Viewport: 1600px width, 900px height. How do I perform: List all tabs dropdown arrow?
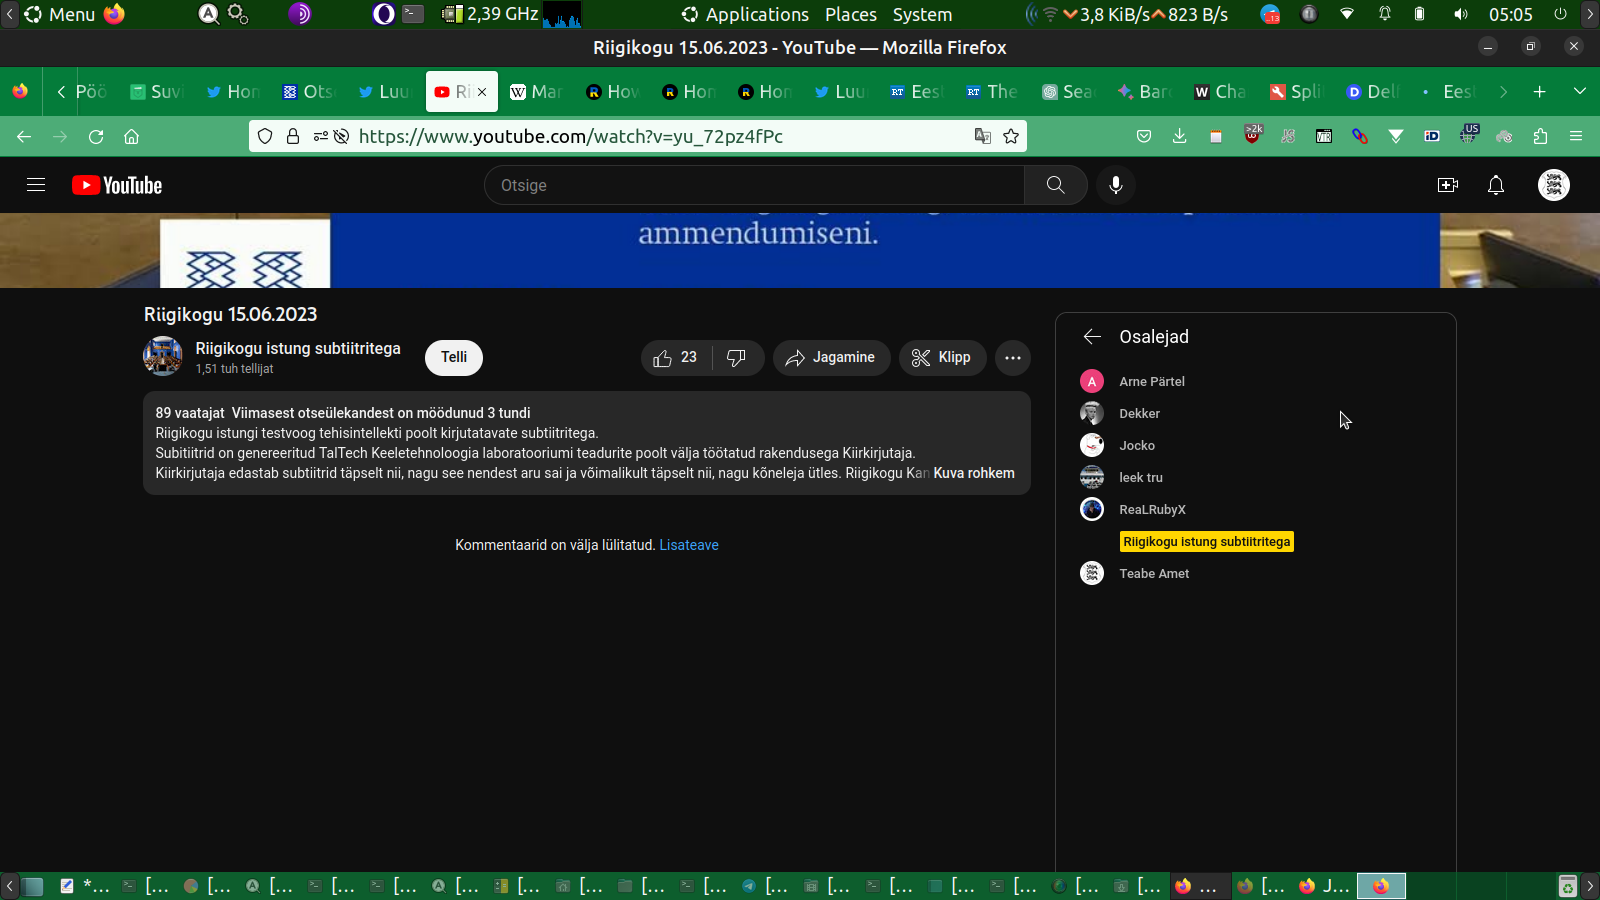1580,91
